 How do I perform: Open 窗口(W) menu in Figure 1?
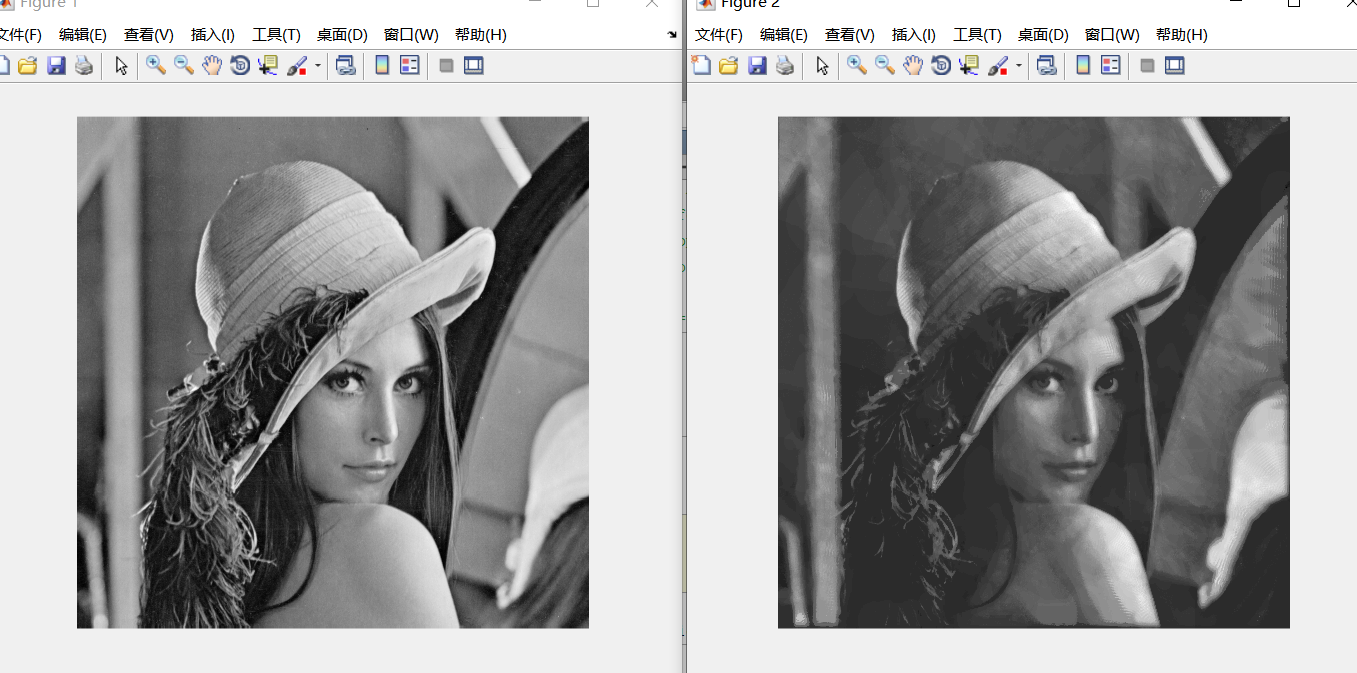tap(411, 35)
